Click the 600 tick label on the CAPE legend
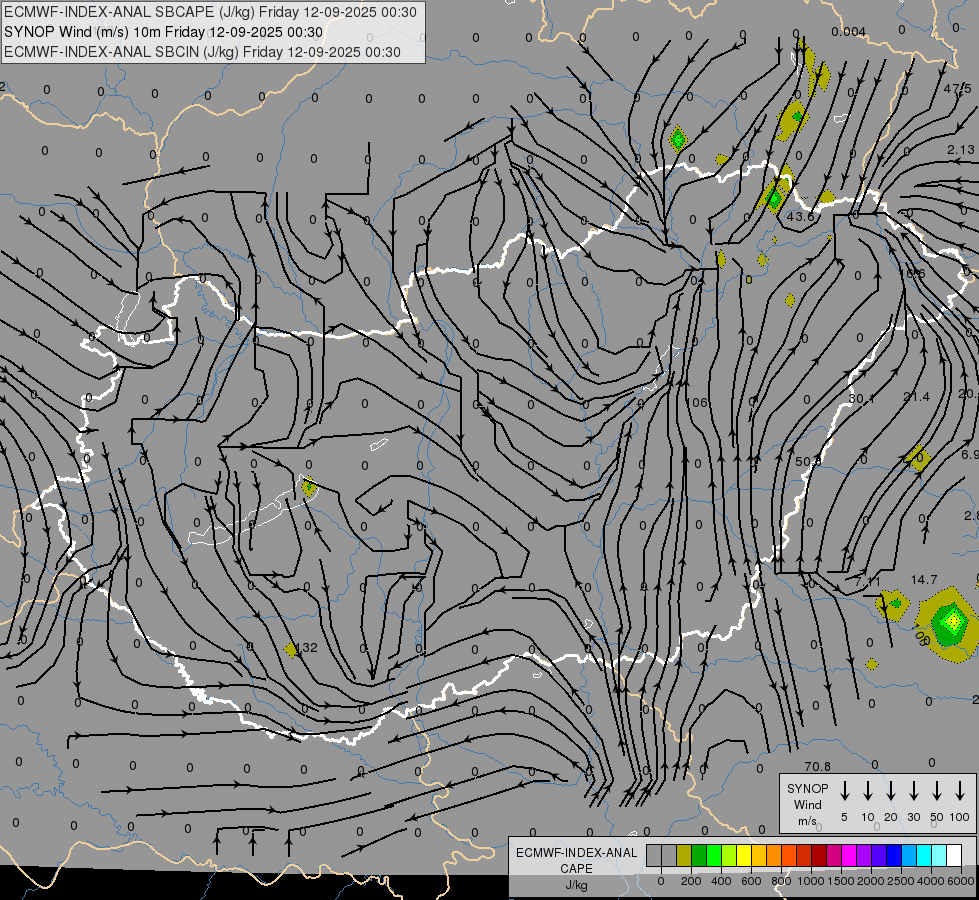This screenshot has height=900, width=979. point(751,881)
